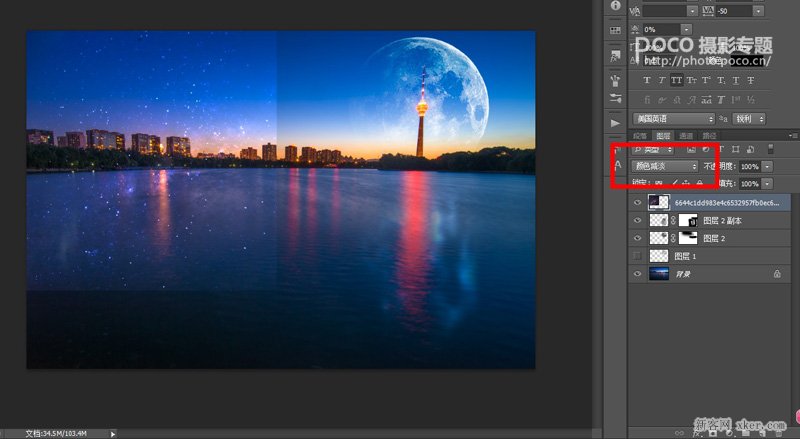Toggle Underline text style
The image size is (800, 439).
[x=736, y=80]
